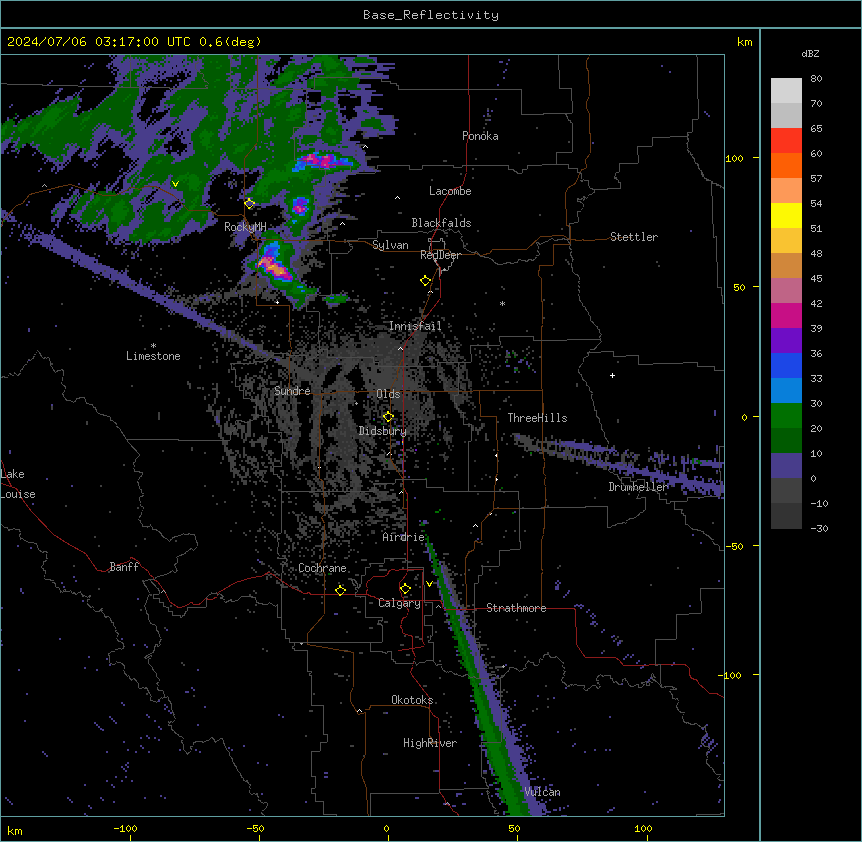Click the yellow diamond marker beside RockyMH

pos(250,204)
